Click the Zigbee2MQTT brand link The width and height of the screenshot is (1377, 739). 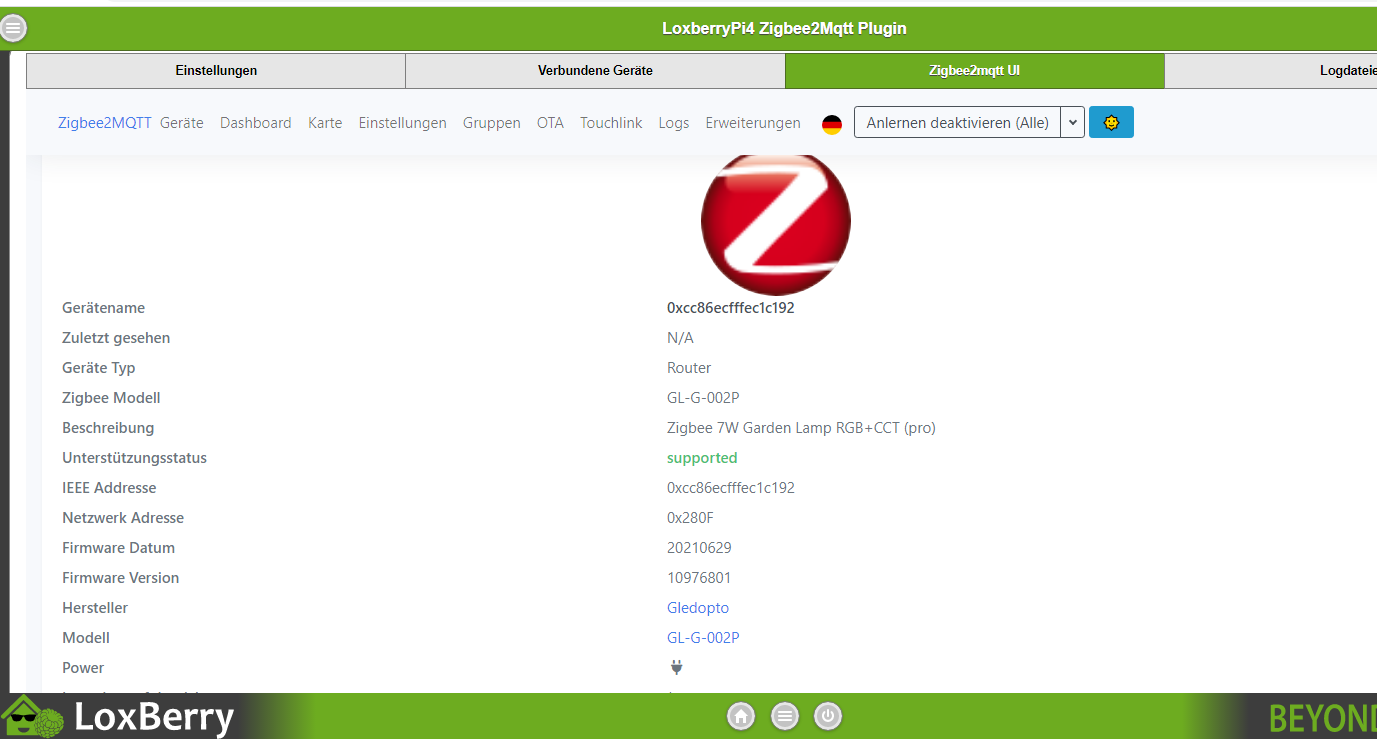coord(105,123)
